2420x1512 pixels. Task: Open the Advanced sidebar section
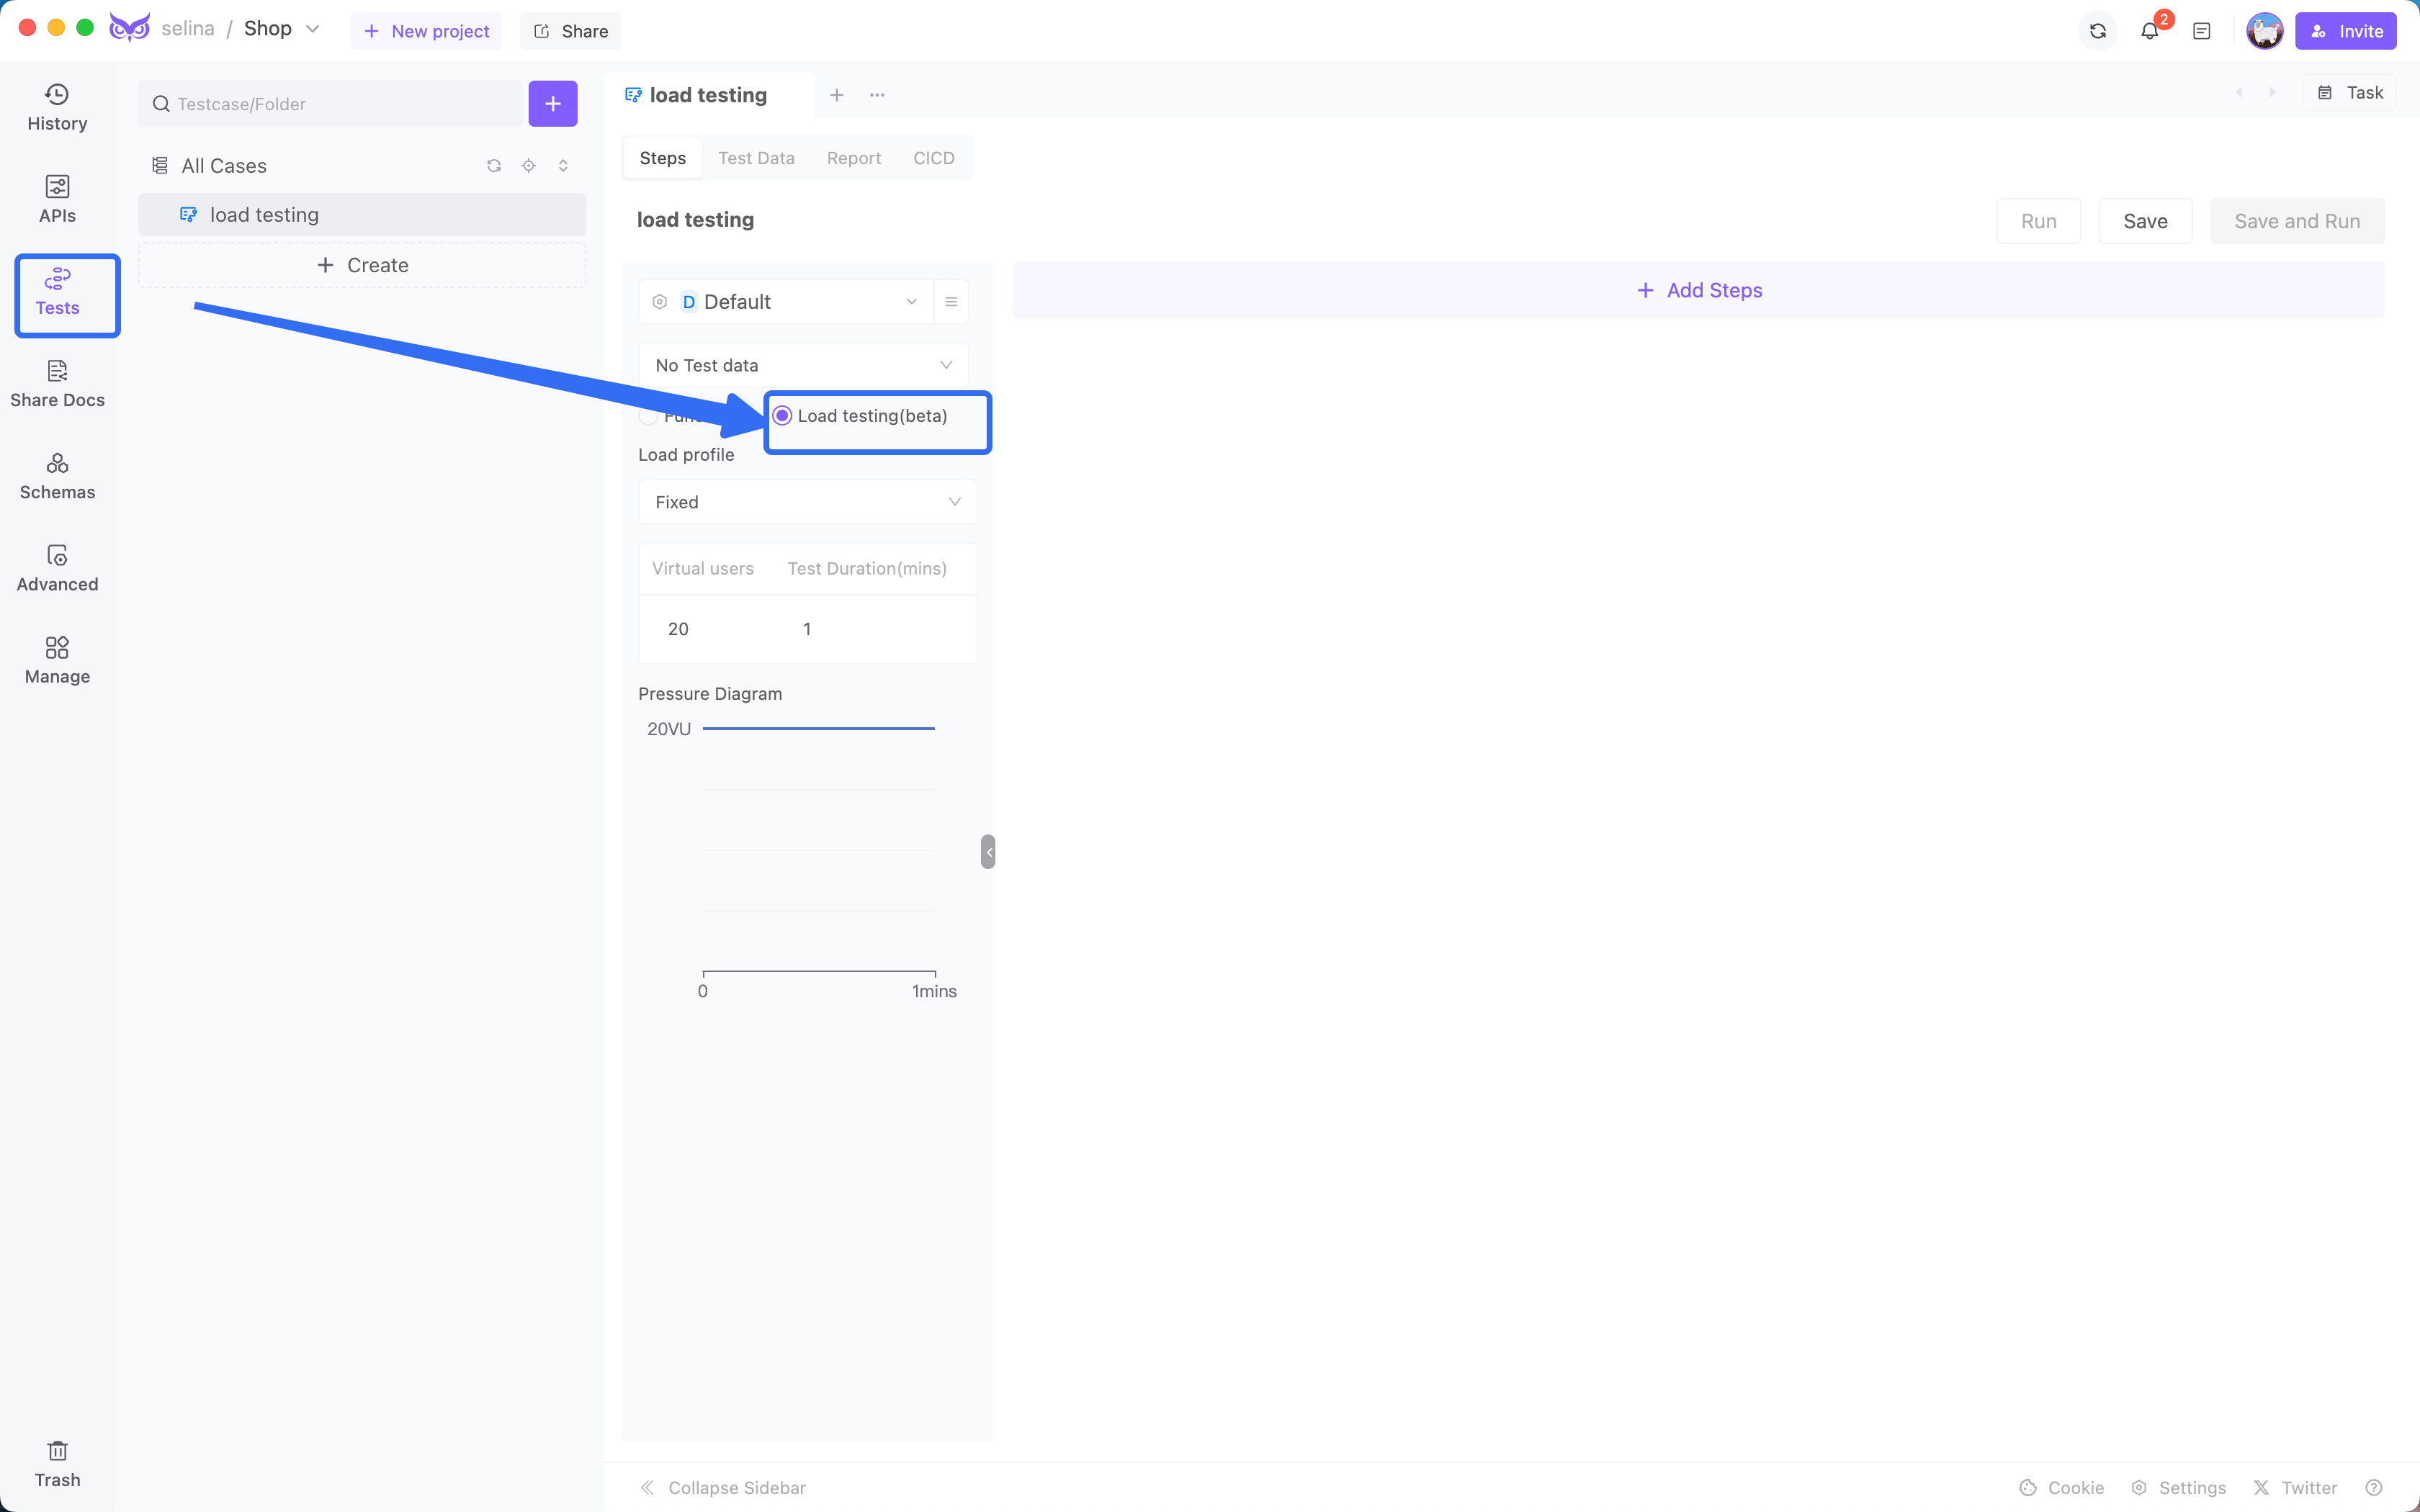[57, 569]
